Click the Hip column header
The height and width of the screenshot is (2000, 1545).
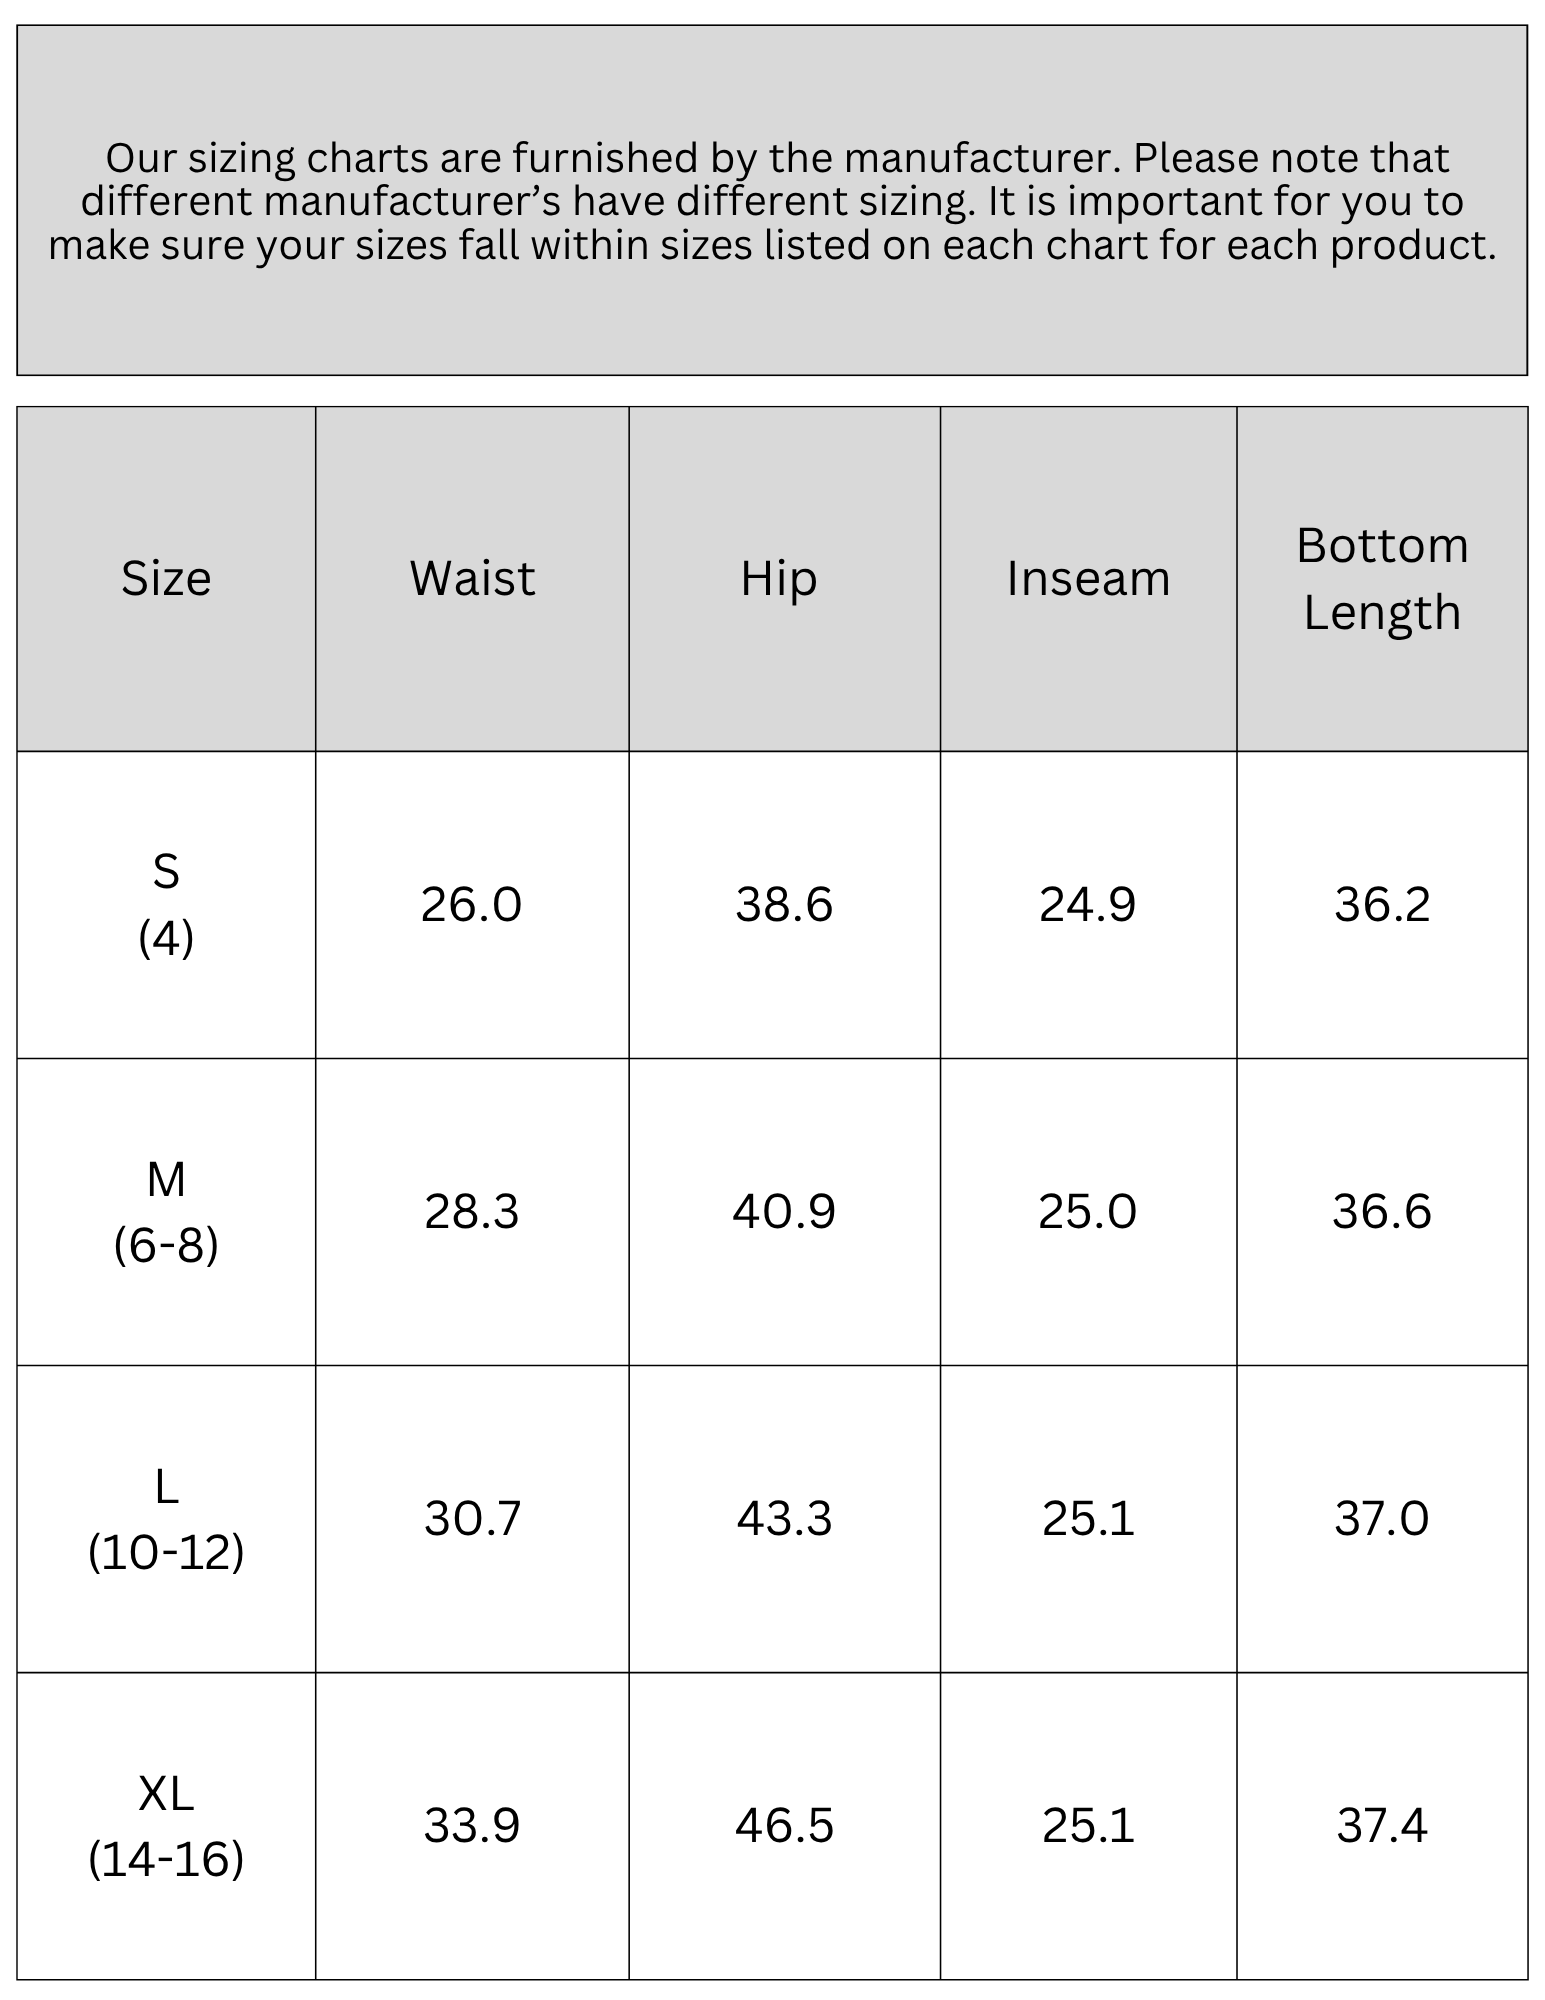[784, 578]
